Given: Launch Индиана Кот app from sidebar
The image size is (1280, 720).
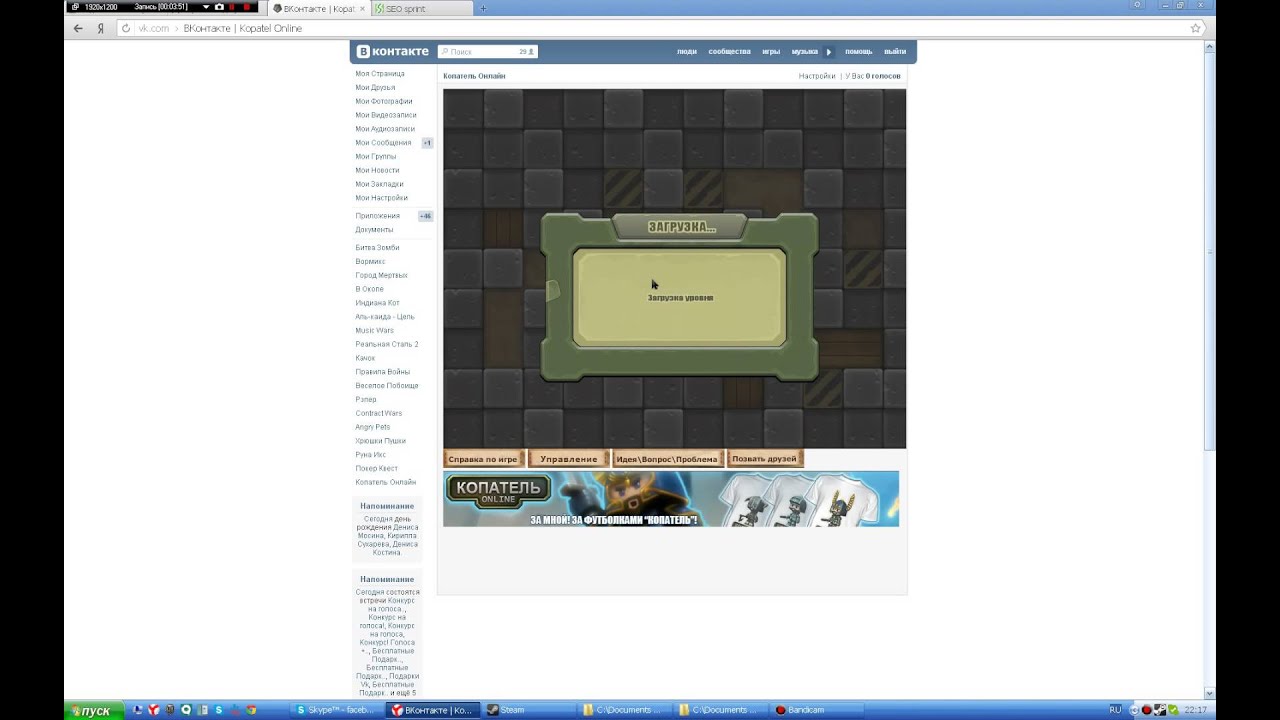Looking at the screenshot, I should pos(377,303).
